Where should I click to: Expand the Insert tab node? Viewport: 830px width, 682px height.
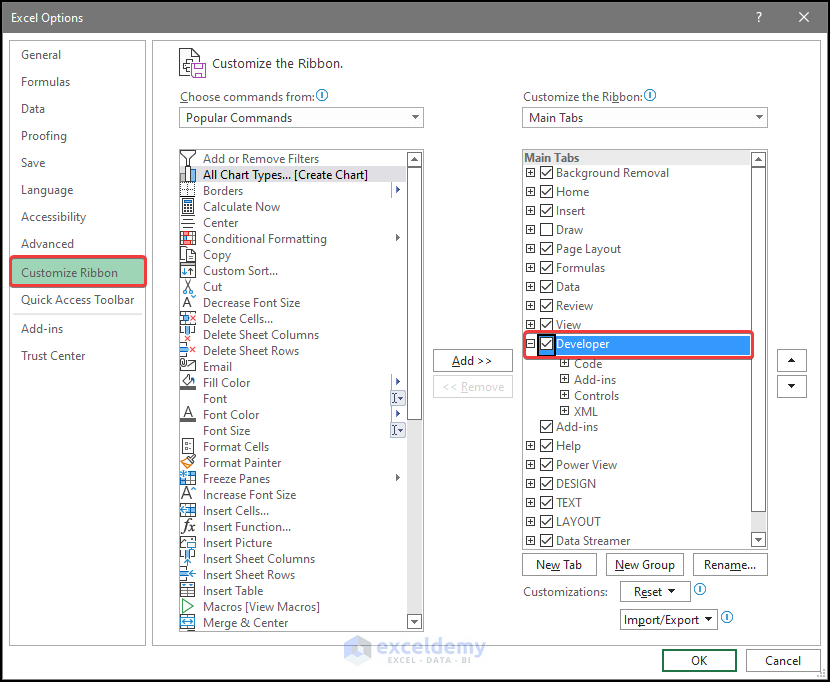coord(530,211)
